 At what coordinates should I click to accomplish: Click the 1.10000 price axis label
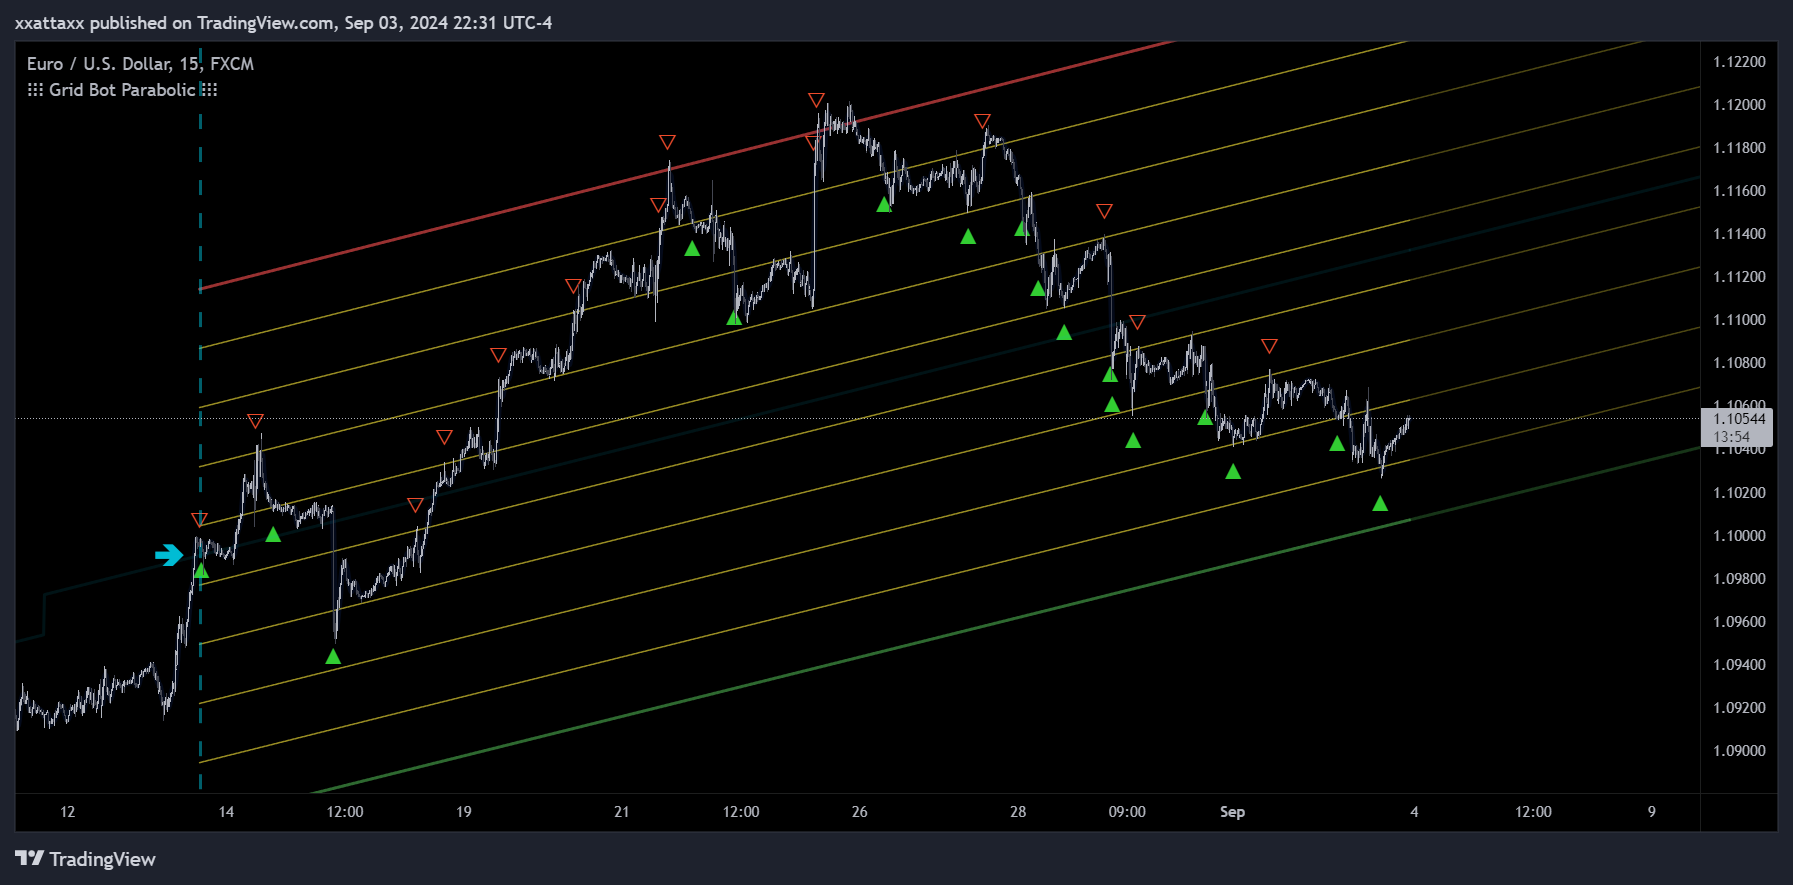[1739, 536]
